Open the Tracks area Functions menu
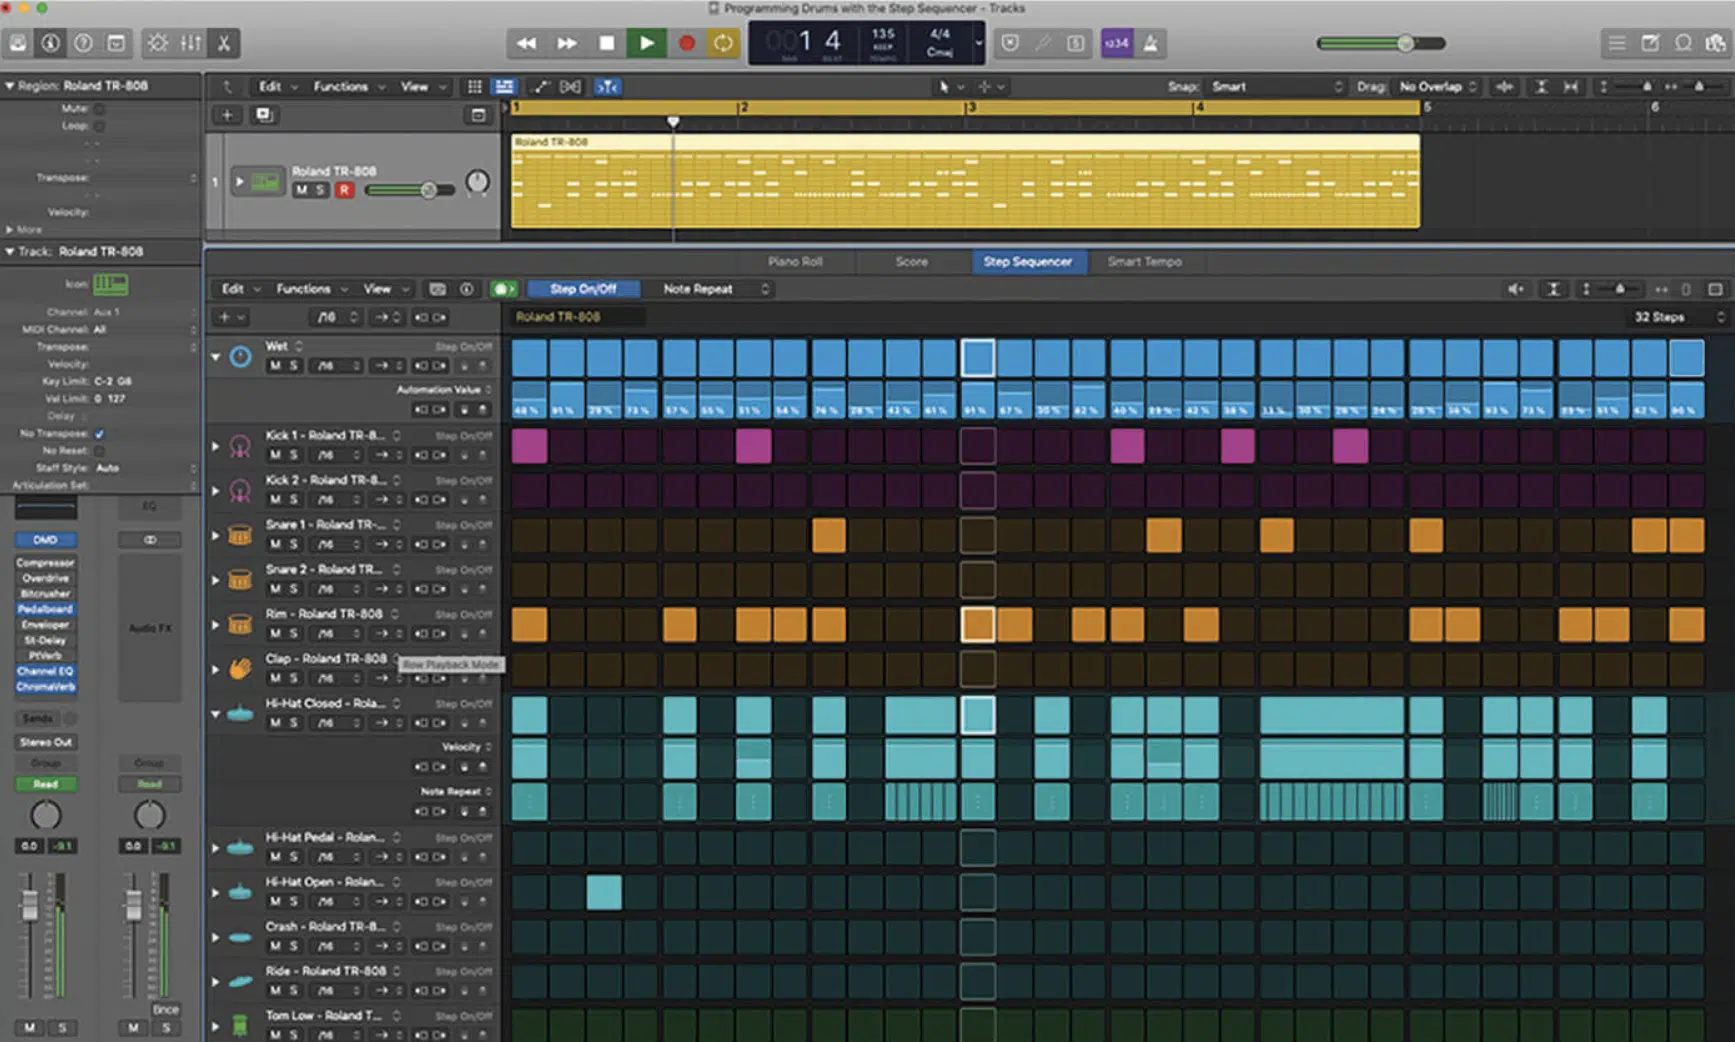The height and width of the screenshot is (1042, 1735). click(348, 87)
